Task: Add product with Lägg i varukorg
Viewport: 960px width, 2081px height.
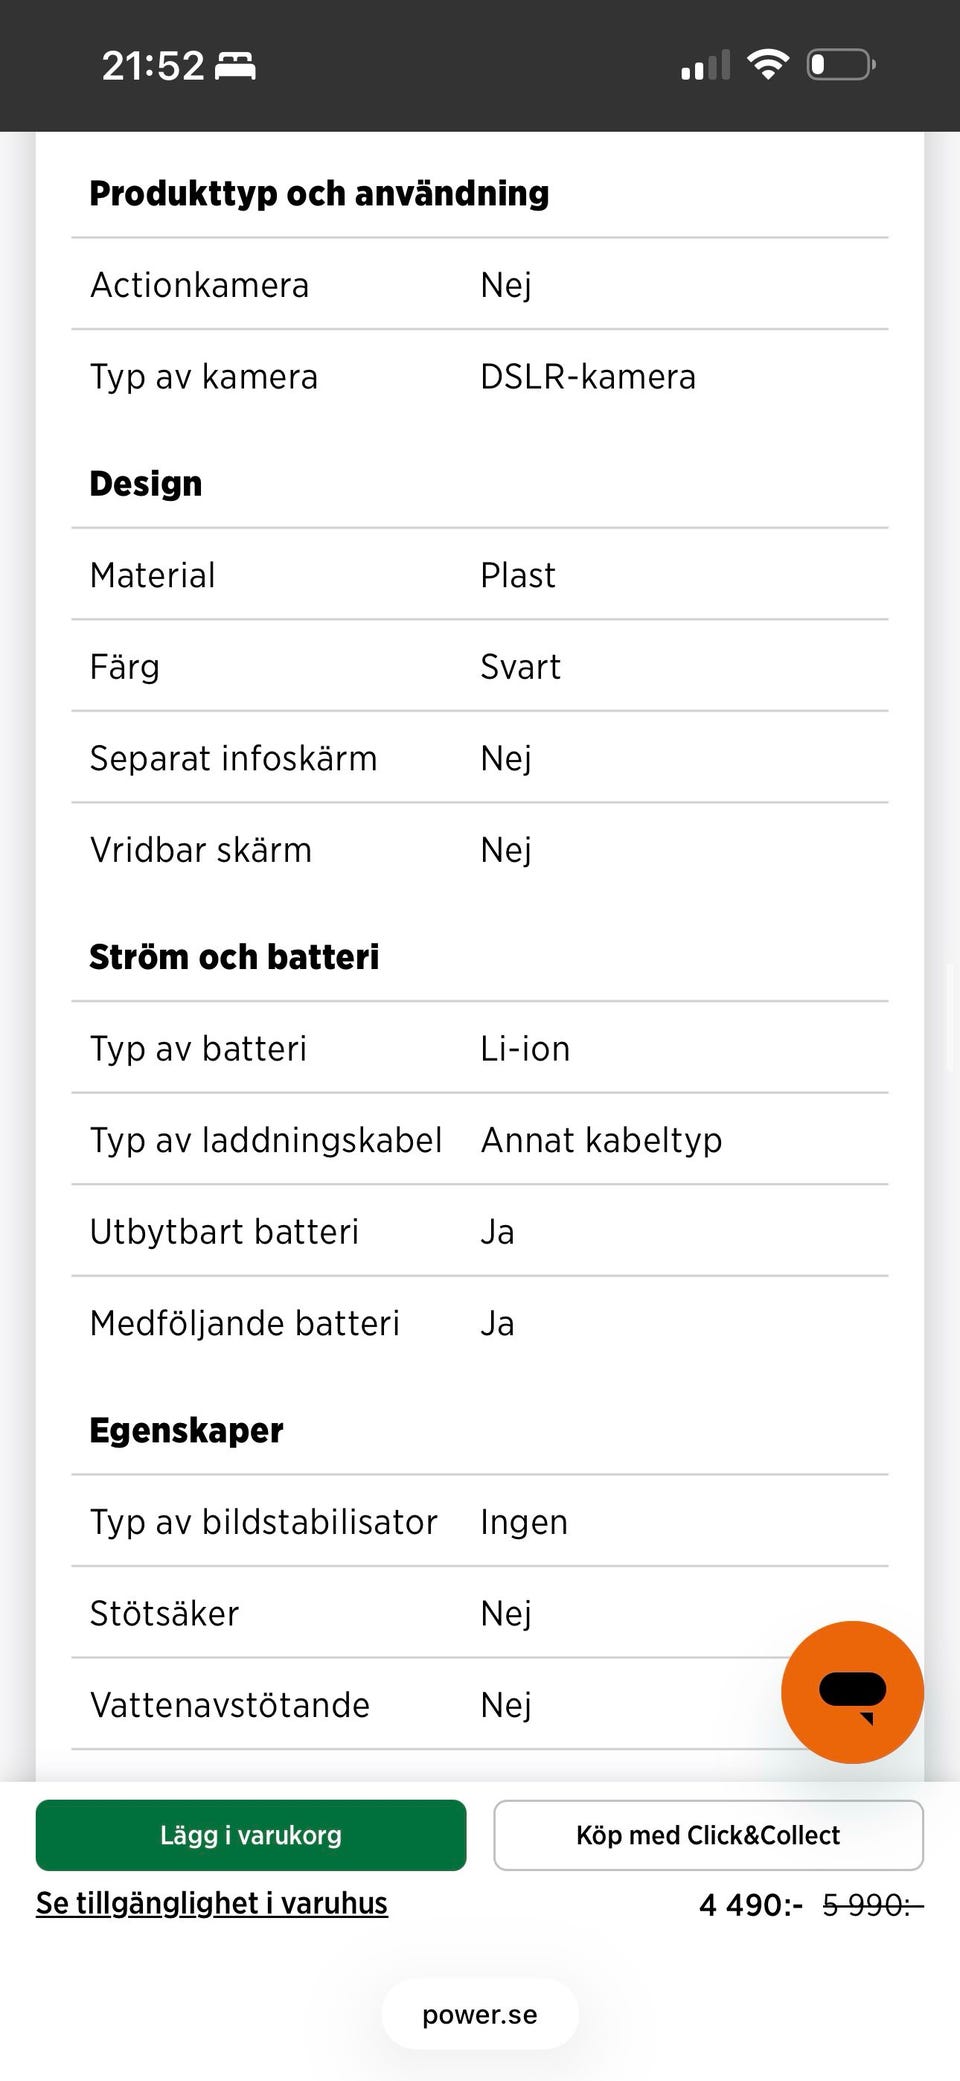Action: 251,1835
